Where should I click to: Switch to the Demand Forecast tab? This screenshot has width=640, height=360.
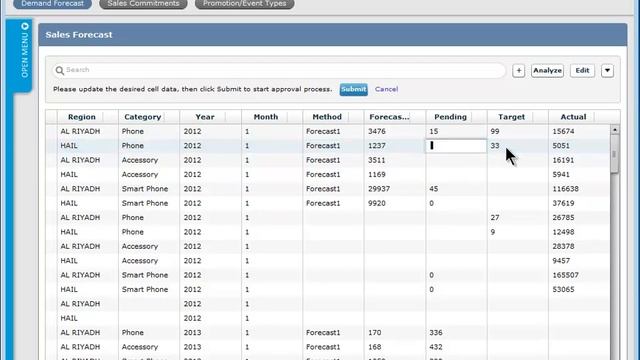click(x=52, y=4)
